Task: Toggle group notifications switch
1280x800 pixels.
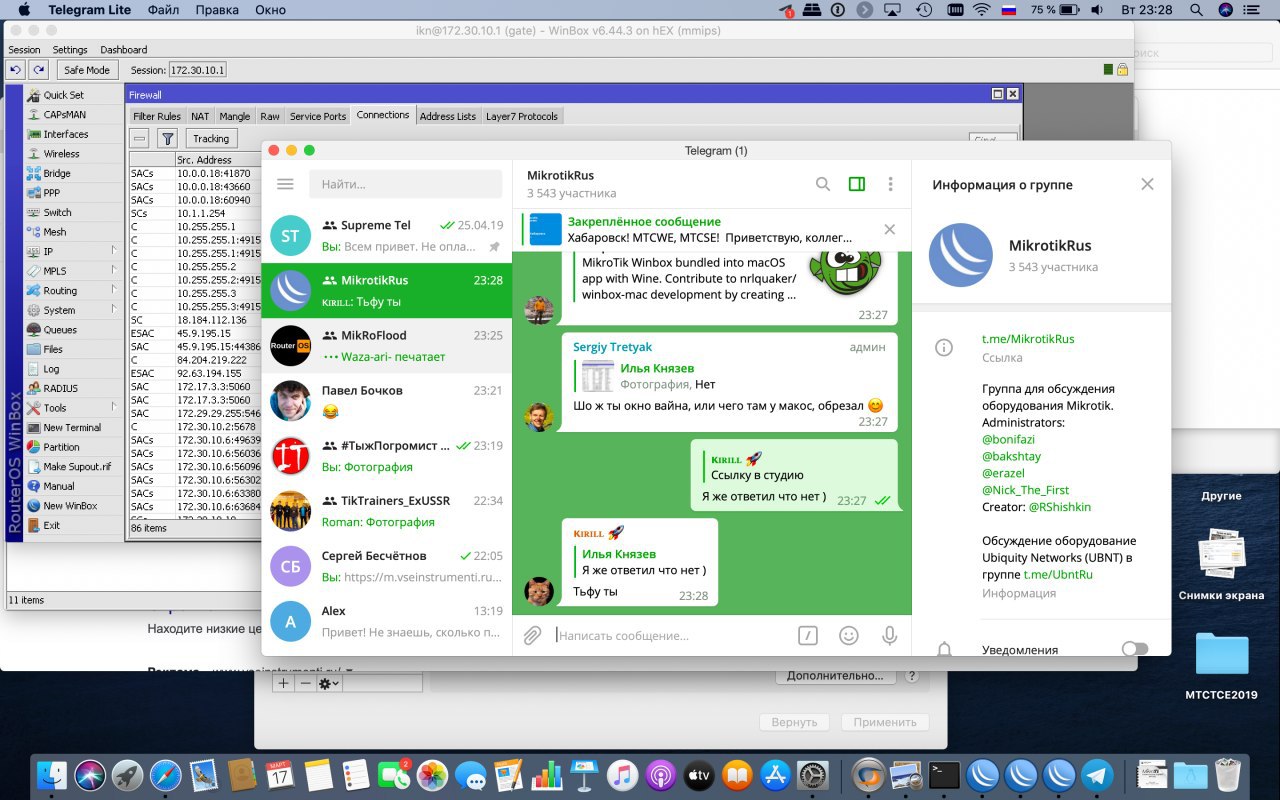Action: 1134,649
